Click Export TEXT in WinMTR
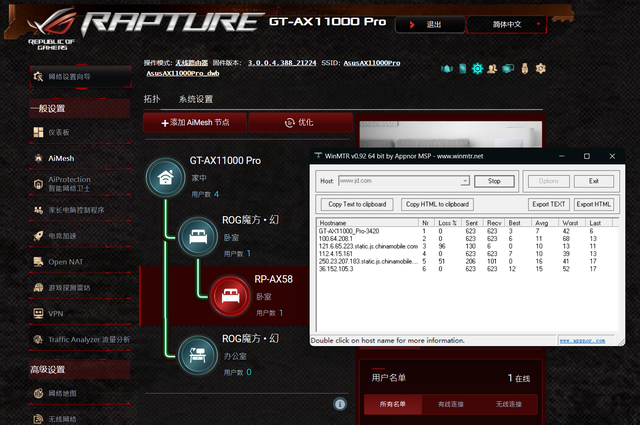 tap(549, 204)
